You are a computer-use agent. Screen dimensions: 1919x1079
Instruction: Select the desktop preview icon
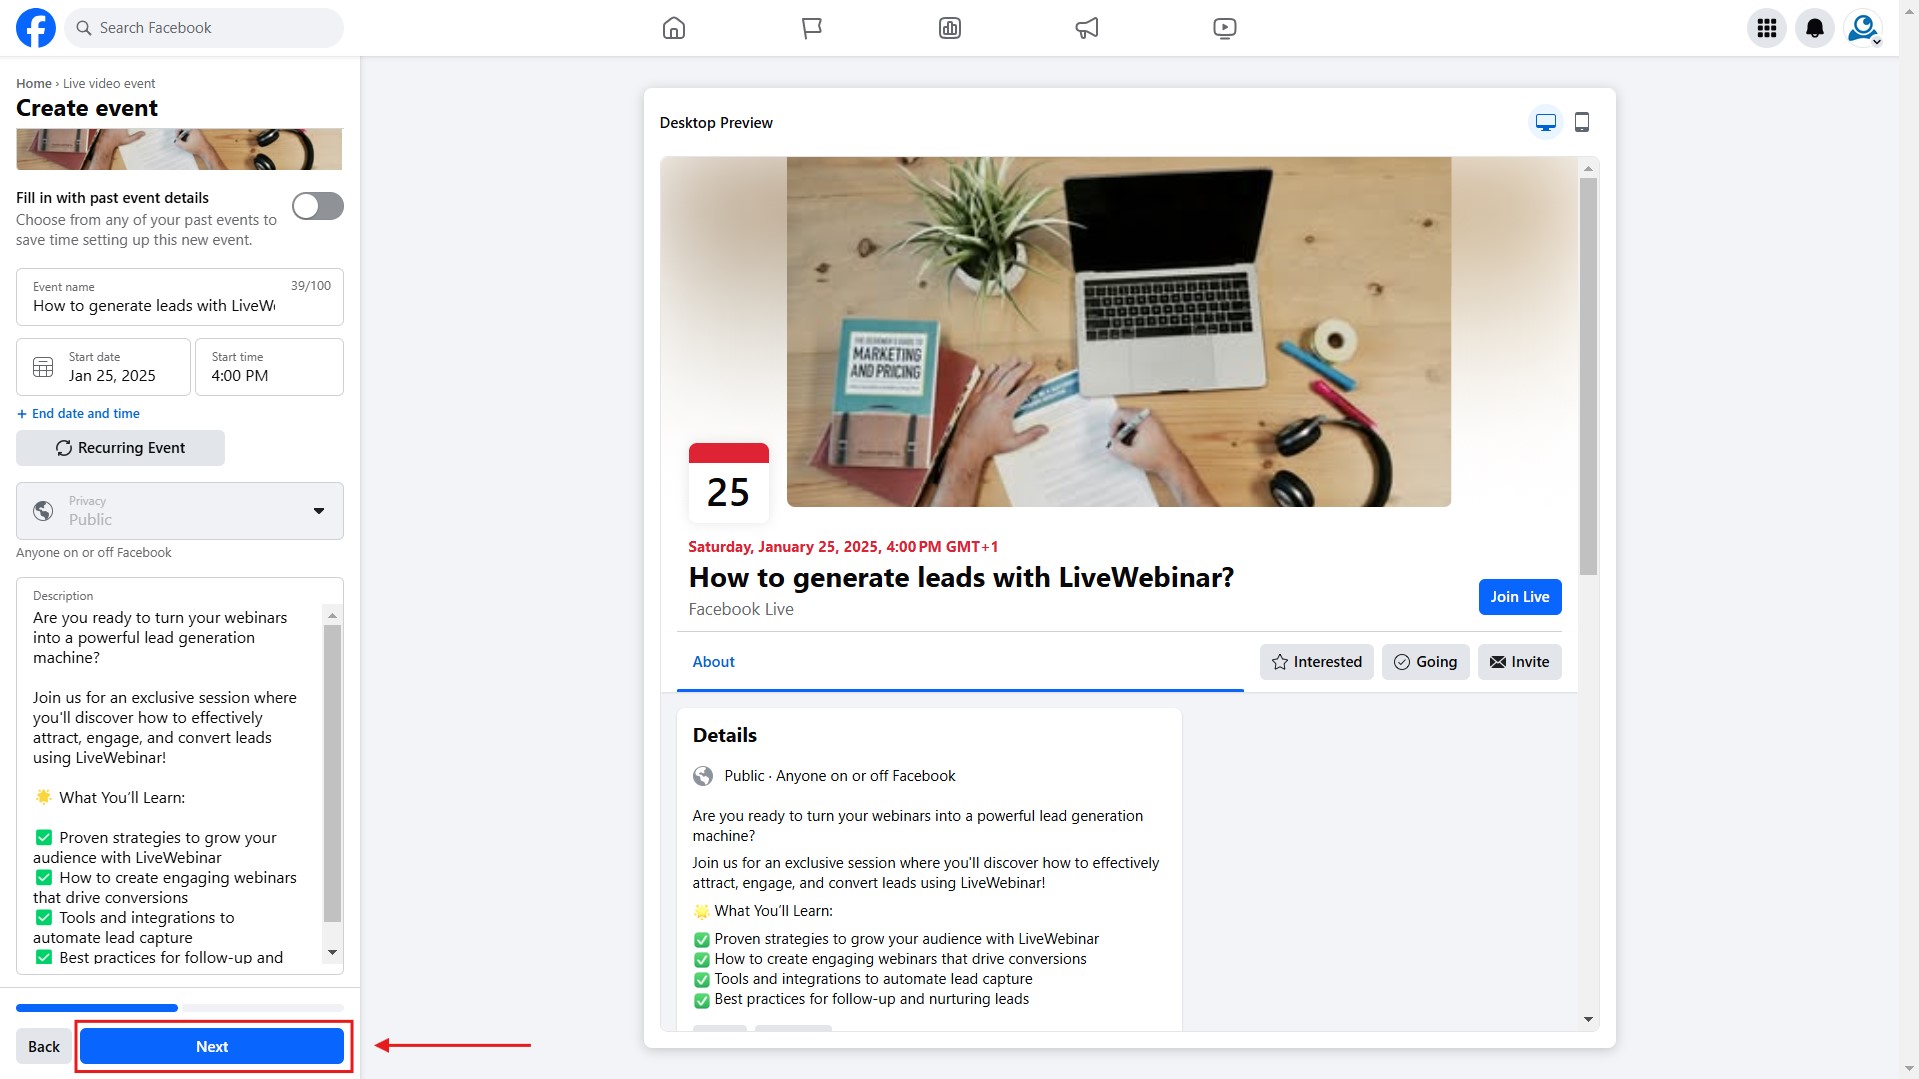pos(1545,122)
